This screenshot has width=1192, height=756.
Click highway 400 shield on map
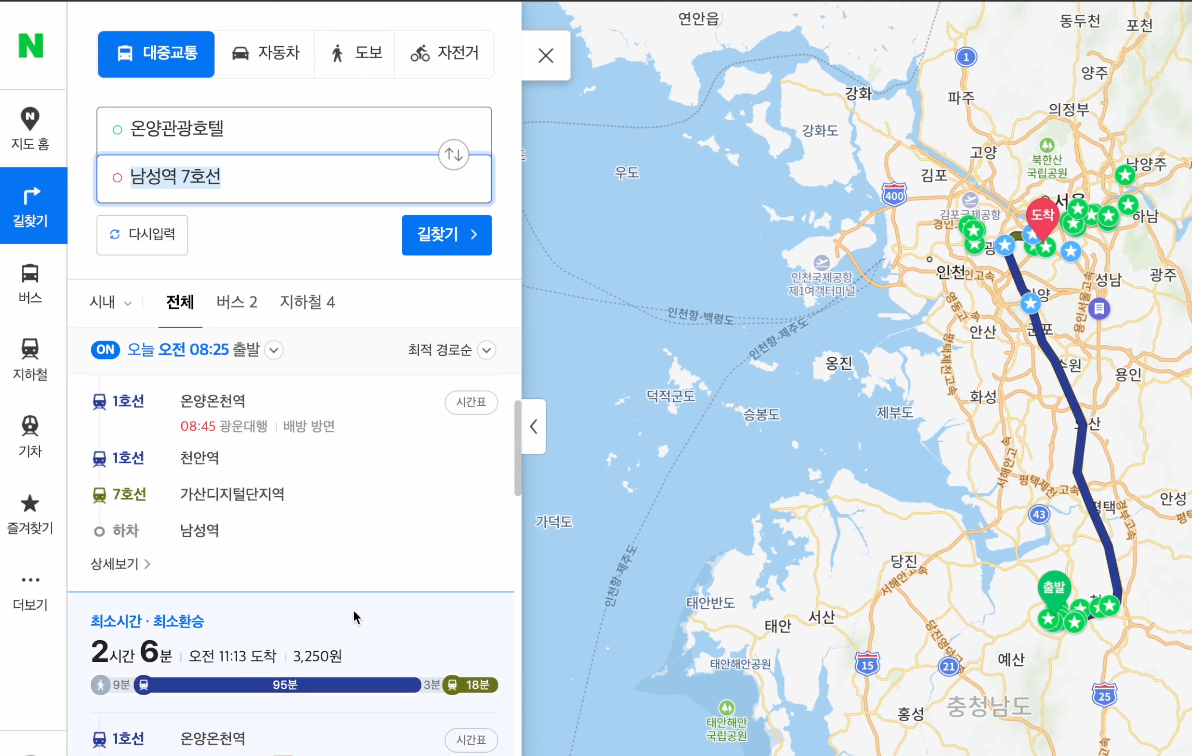point(894,194)
